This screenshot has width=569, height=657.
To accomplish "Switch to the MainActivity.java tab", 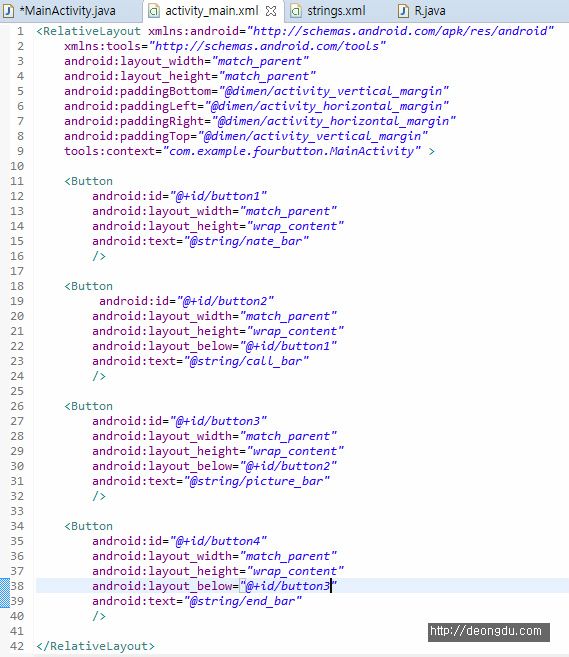I will pyautogui.click(x=68, y=10).
